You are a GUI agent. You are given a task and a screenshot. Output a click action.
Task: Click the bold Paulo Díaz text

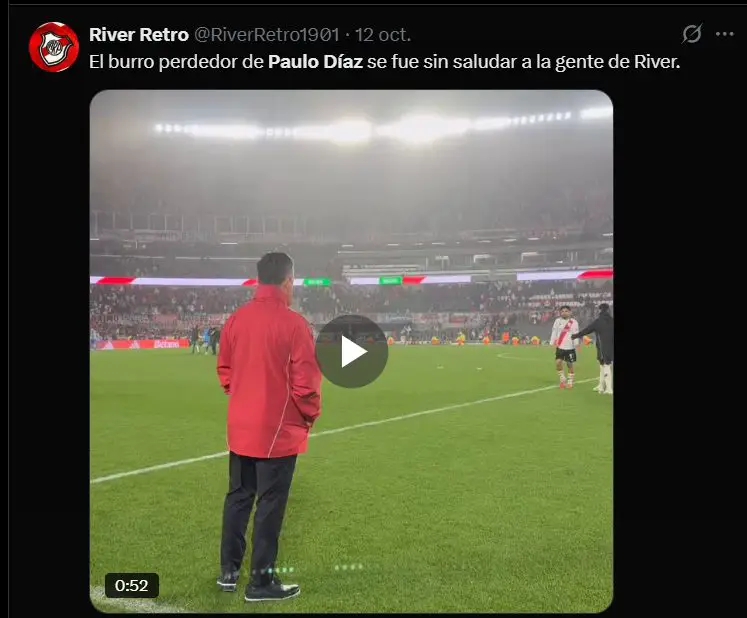click(315, 62)
